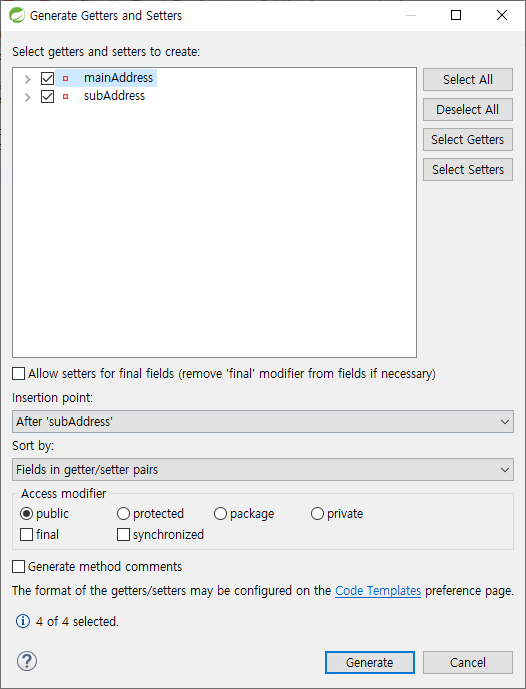Tick the final modifier checkbox
This screenshot has height=689, width=526.
27,534
